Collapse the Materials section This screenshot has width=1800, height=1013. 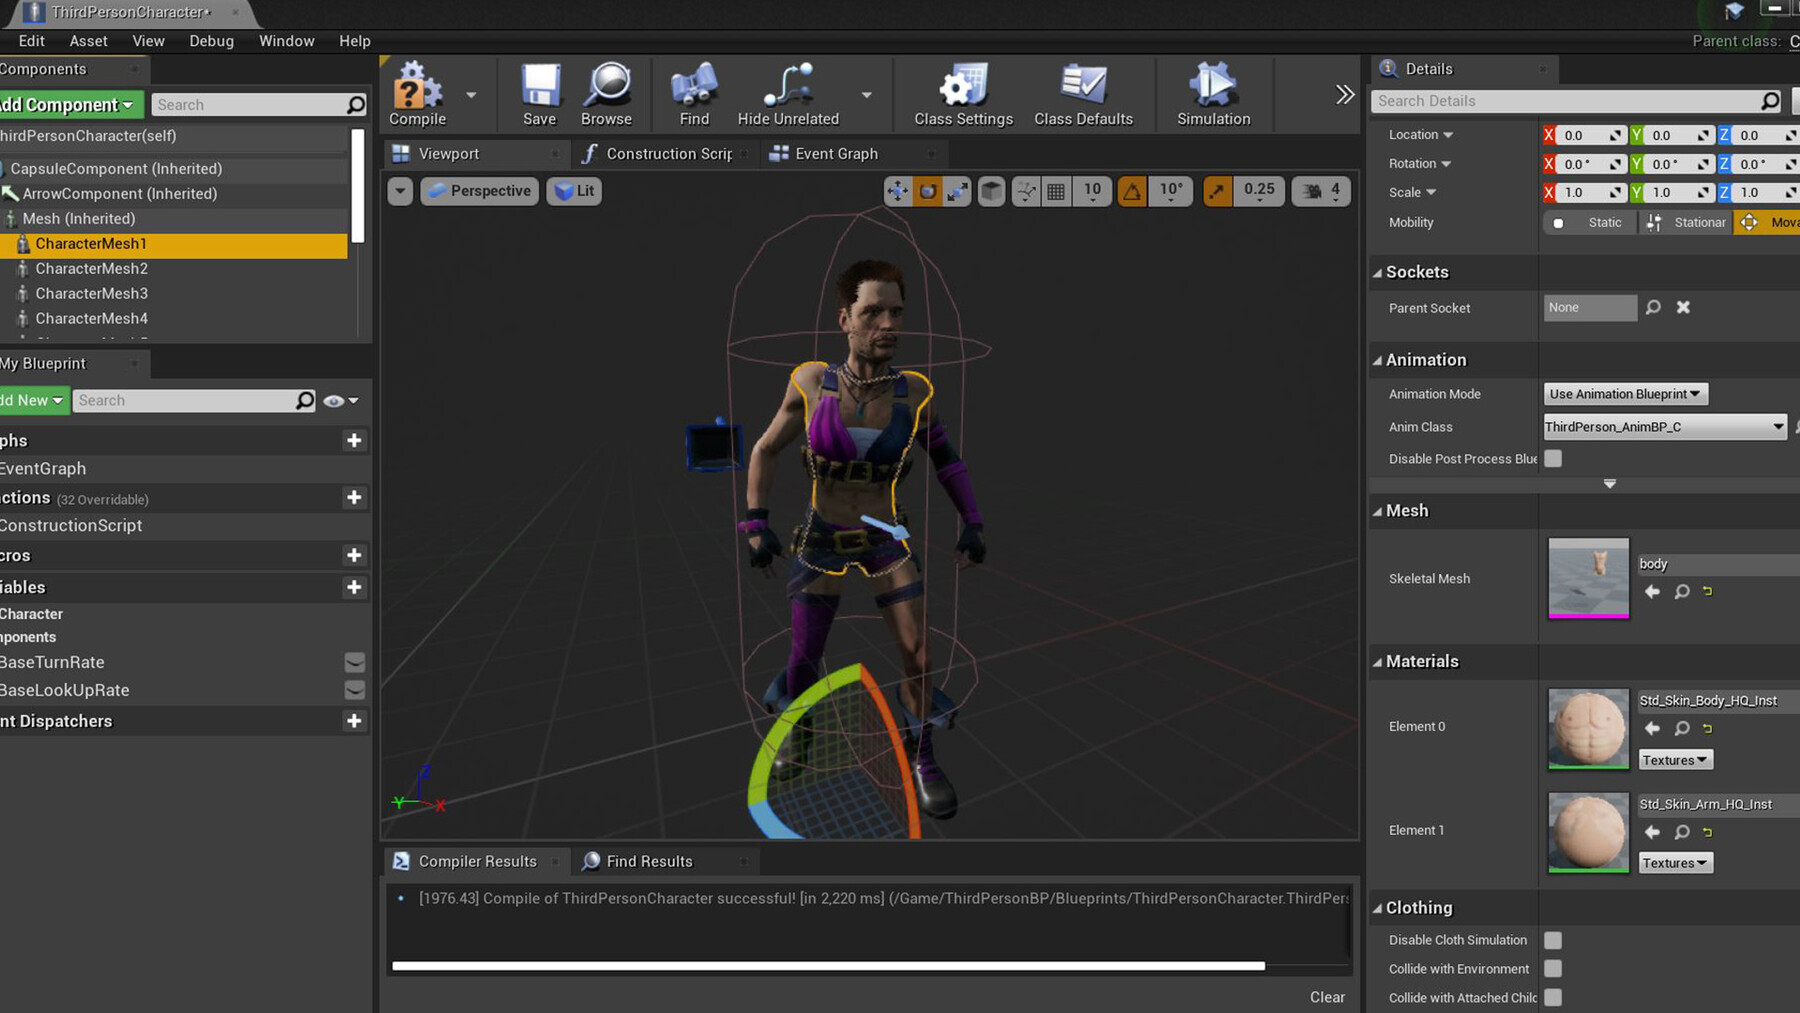point(1377,661)
